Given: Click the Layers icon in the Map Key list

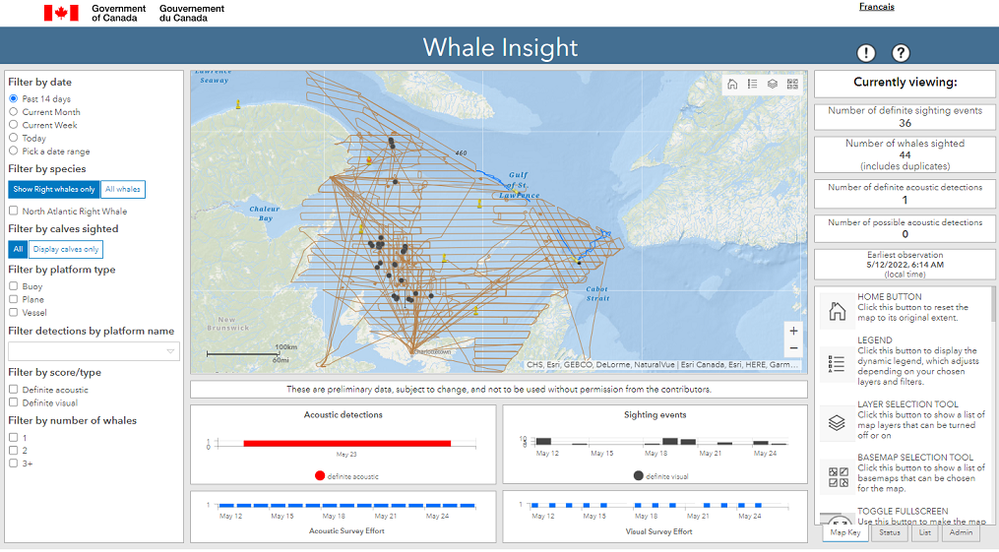Looking at the screenshot, I should click(x=837, y=423).
